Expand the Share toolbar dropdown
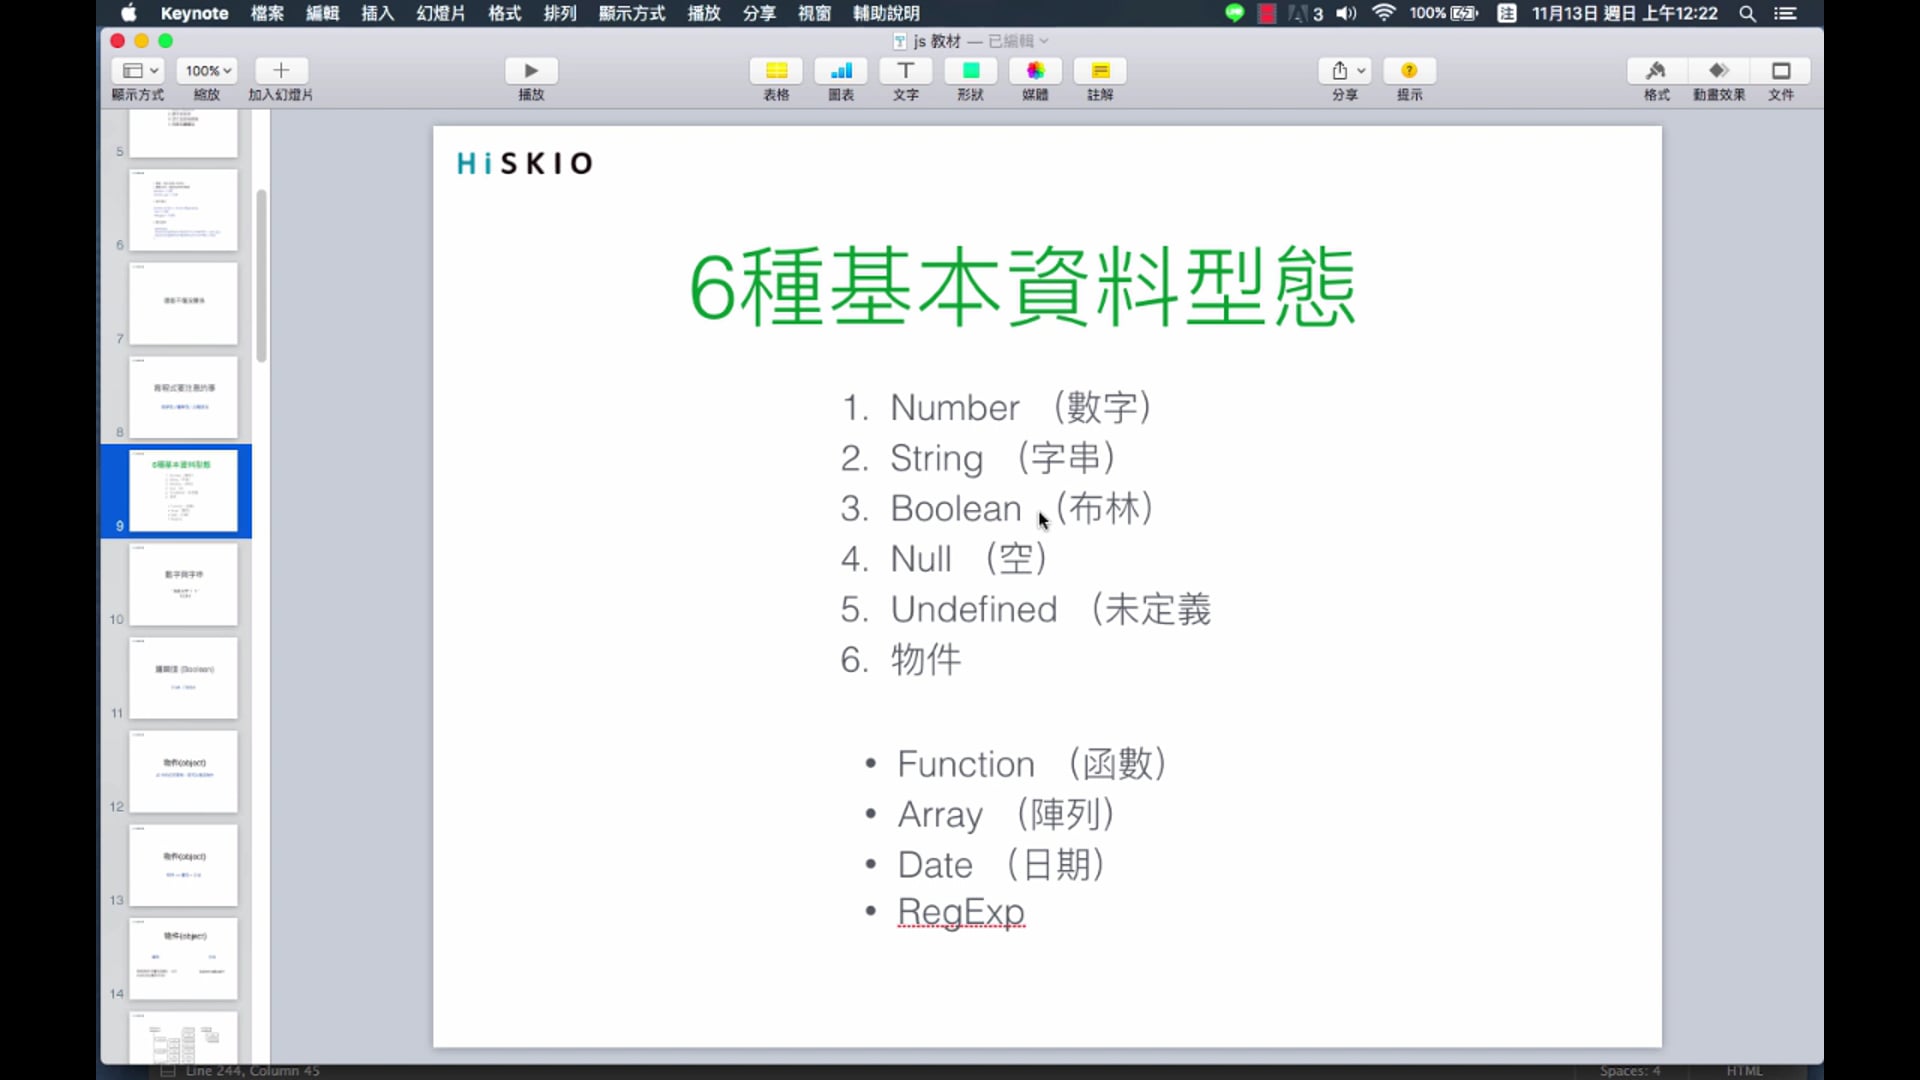The width and height of the screenshot is (1920, 1080). point(1346,71)
